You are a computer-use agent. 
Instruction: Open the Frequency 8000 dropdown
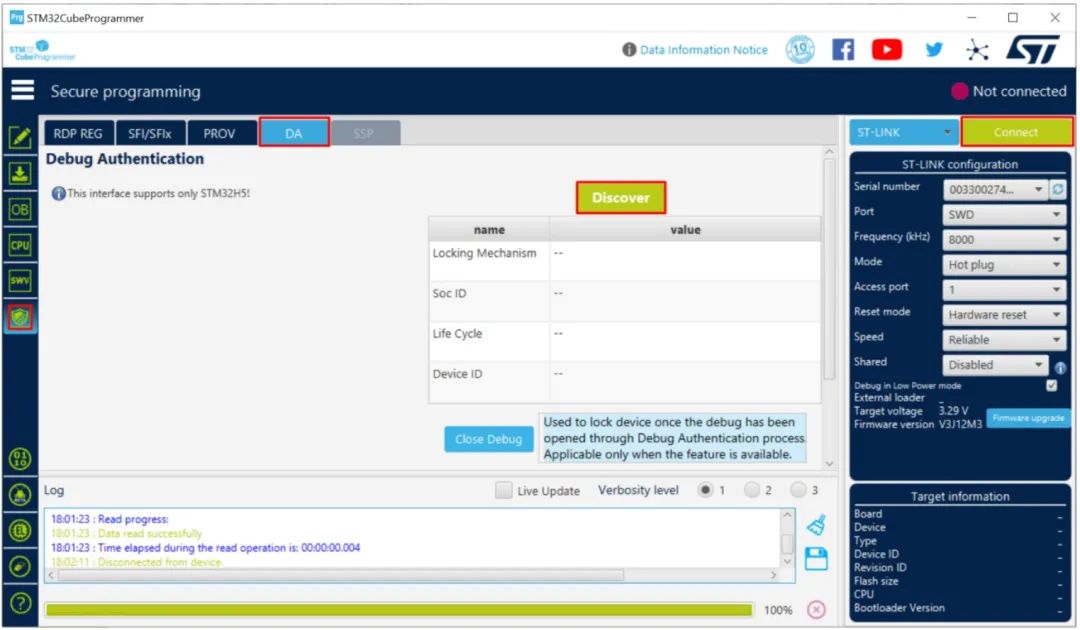tap(1004, 240)
